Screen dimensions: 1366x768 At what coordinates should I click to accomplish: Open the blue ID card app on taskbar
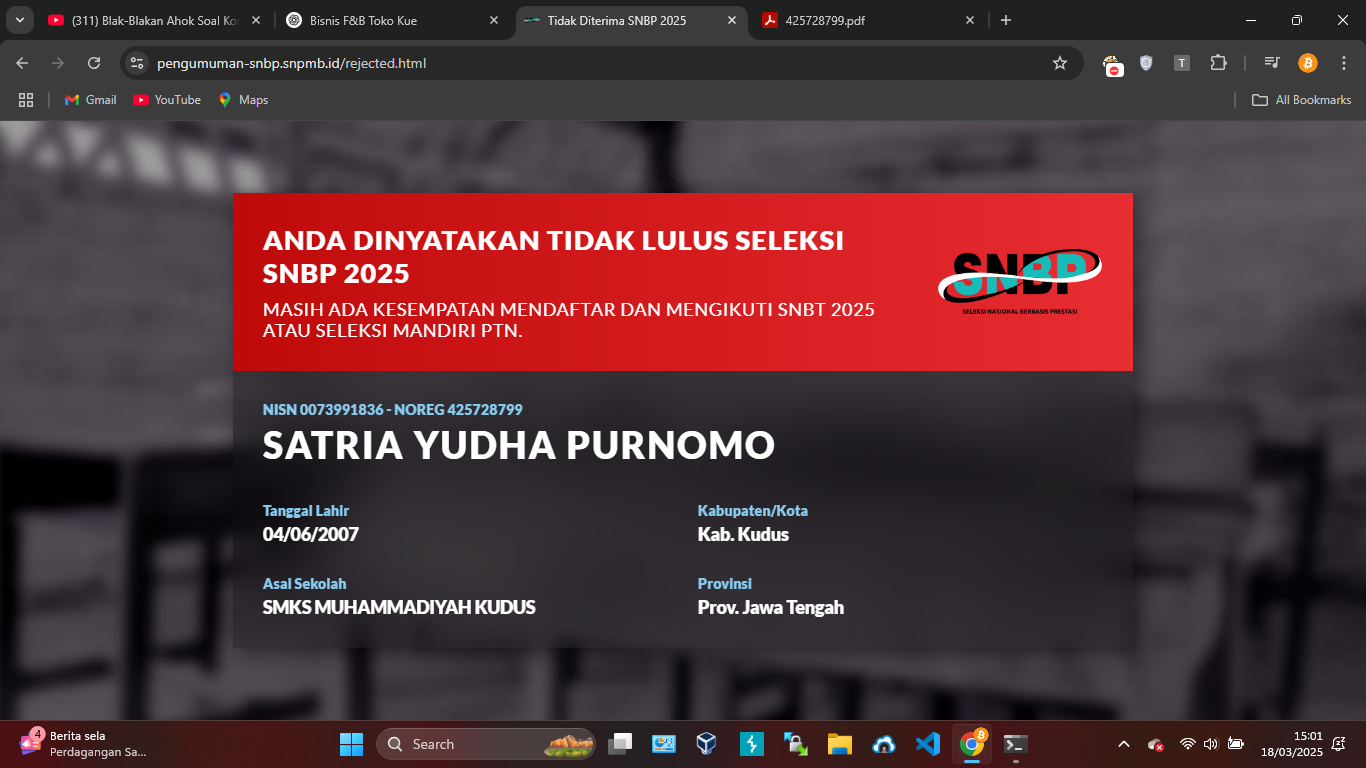tap(664, 744)
